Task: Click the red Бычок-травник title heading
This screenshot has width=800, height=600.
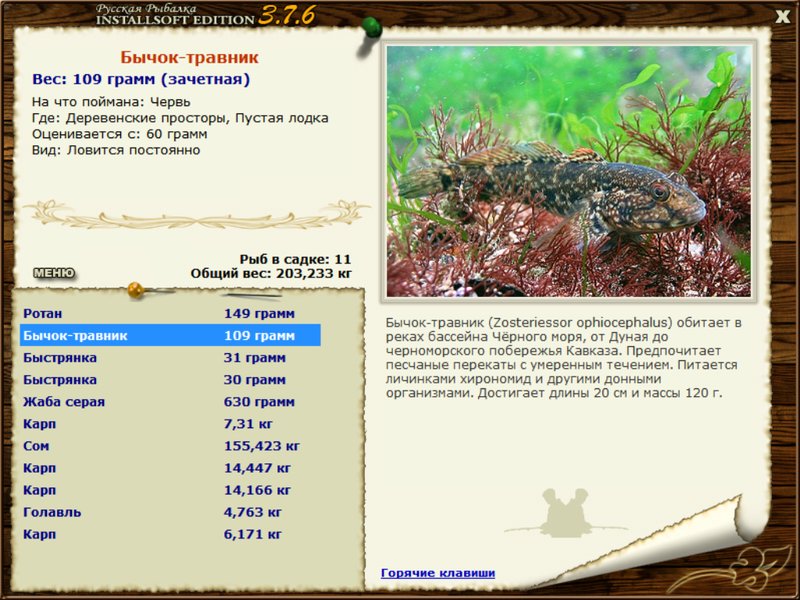Action: (x=190, y=57)
